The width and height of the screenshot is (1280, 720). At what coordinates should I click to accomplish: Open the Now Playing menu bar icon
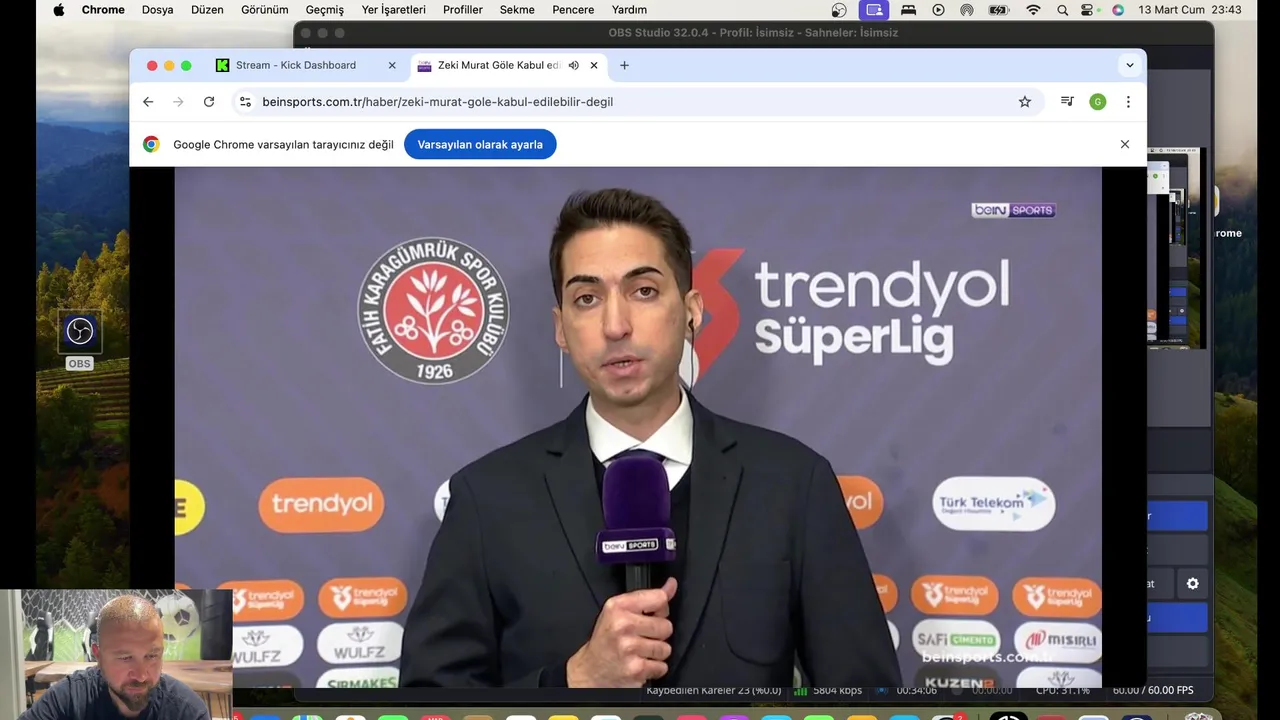pos(938,10)
